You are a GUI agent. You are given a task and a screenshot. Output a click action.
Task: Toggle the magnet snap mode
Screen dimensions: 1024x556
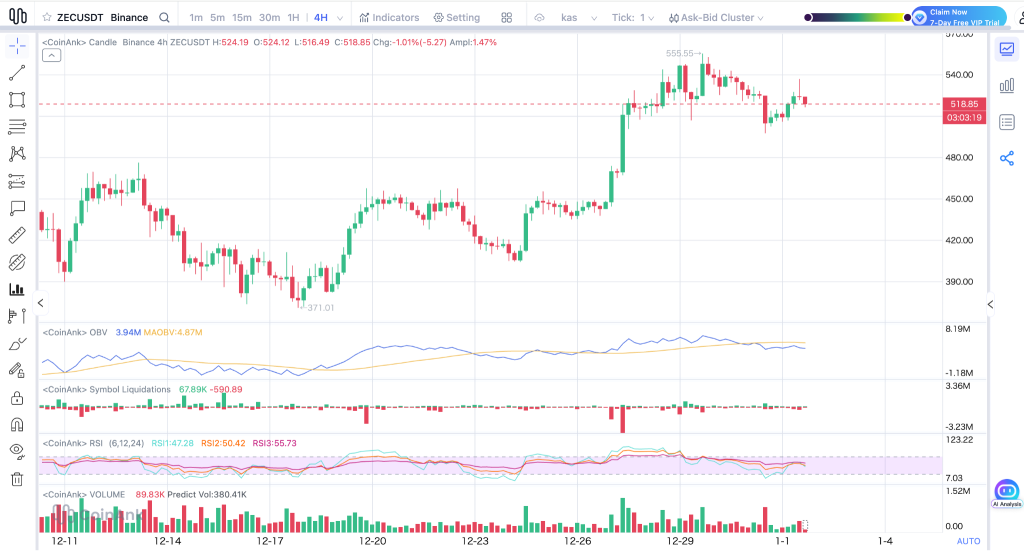tap(17, 425)
